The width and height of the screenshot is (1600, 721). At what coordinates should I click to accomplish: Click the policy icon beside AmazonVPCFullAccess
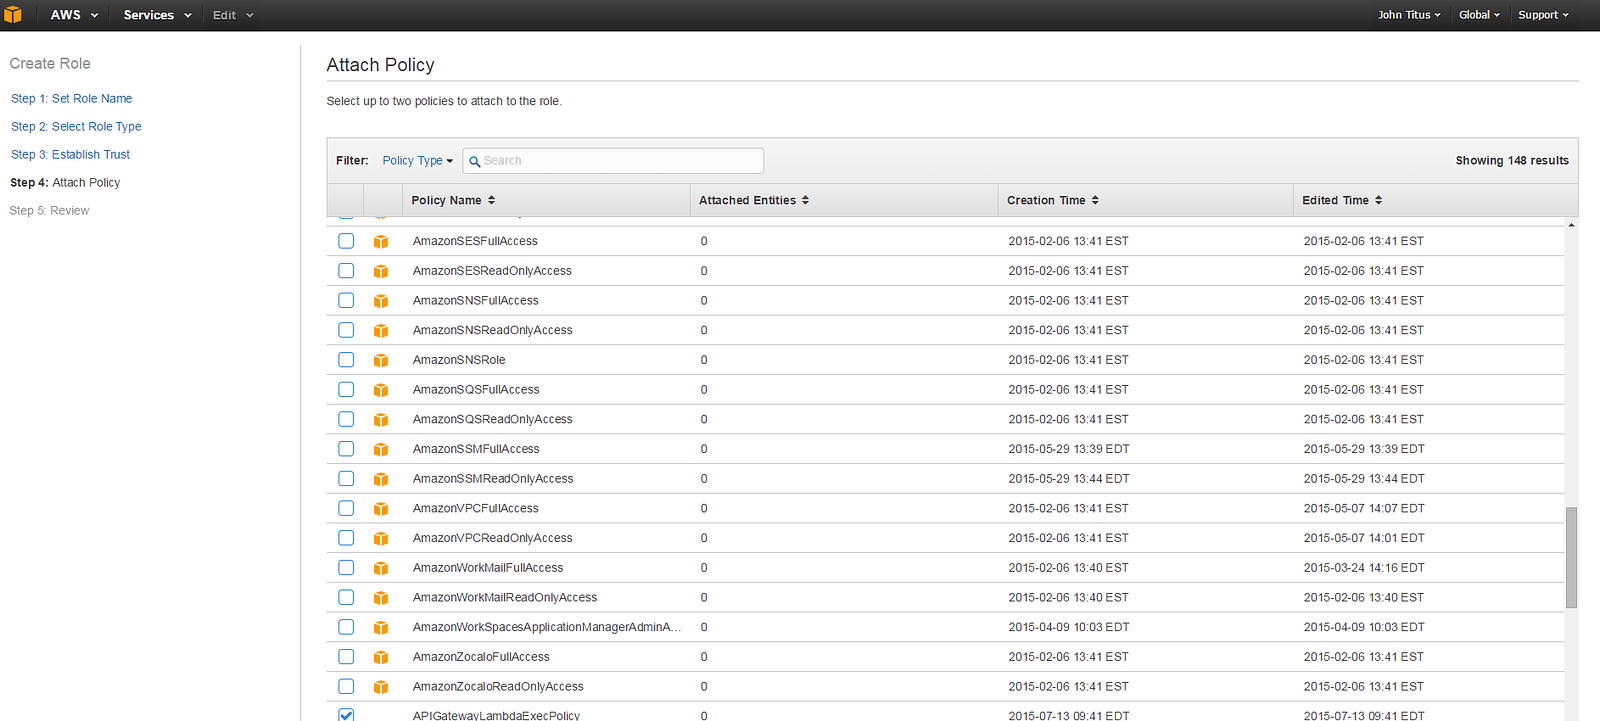pos(381,509)
